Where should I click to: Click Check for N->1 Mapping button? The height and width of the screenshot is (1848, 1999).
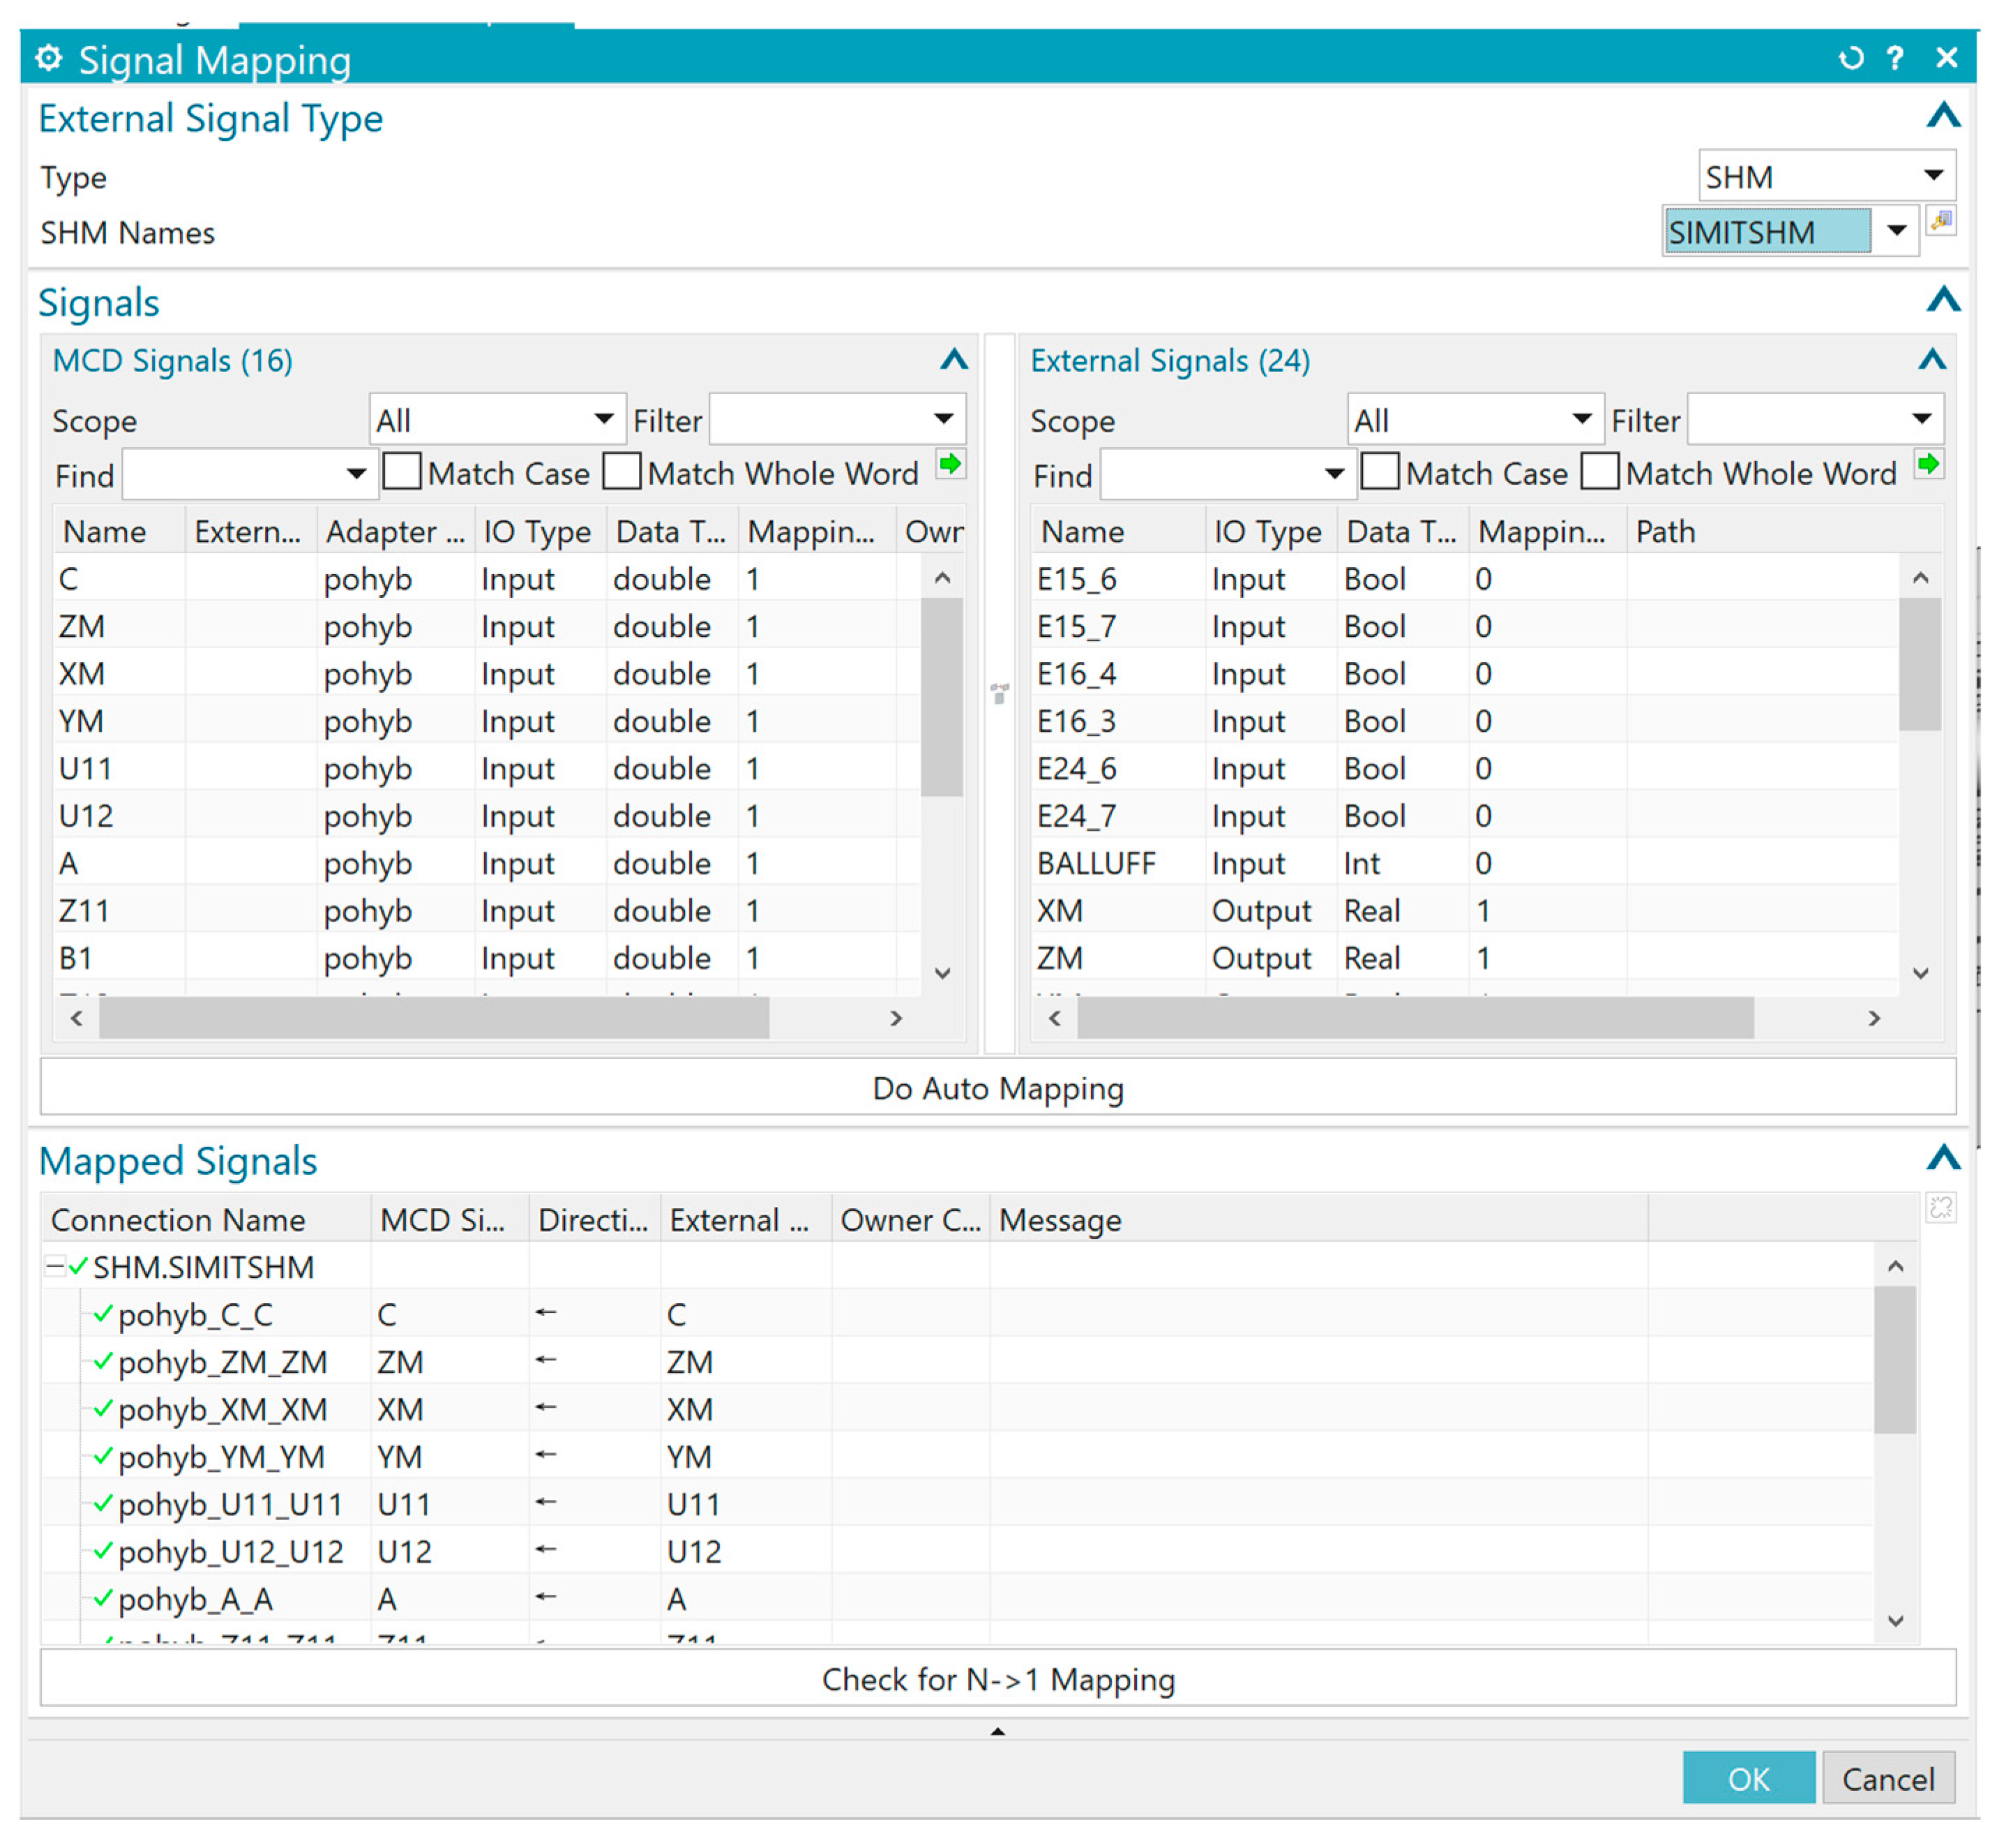point(997,1679)
